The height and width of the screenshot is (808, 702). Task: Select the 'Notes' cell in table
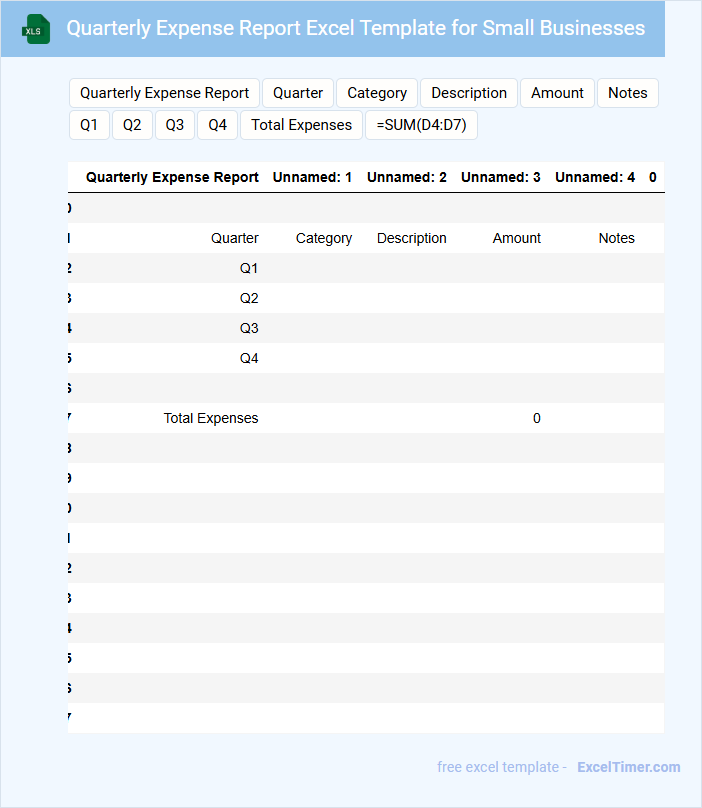(616, 238)
